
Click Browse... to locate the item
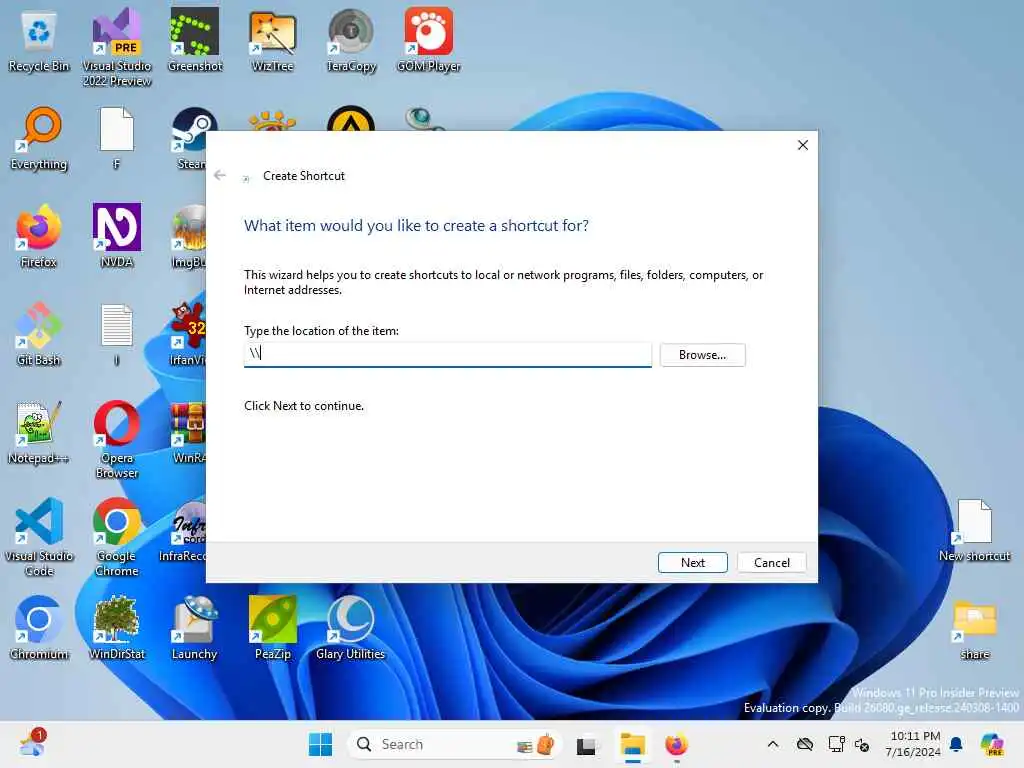coord(702,355)
